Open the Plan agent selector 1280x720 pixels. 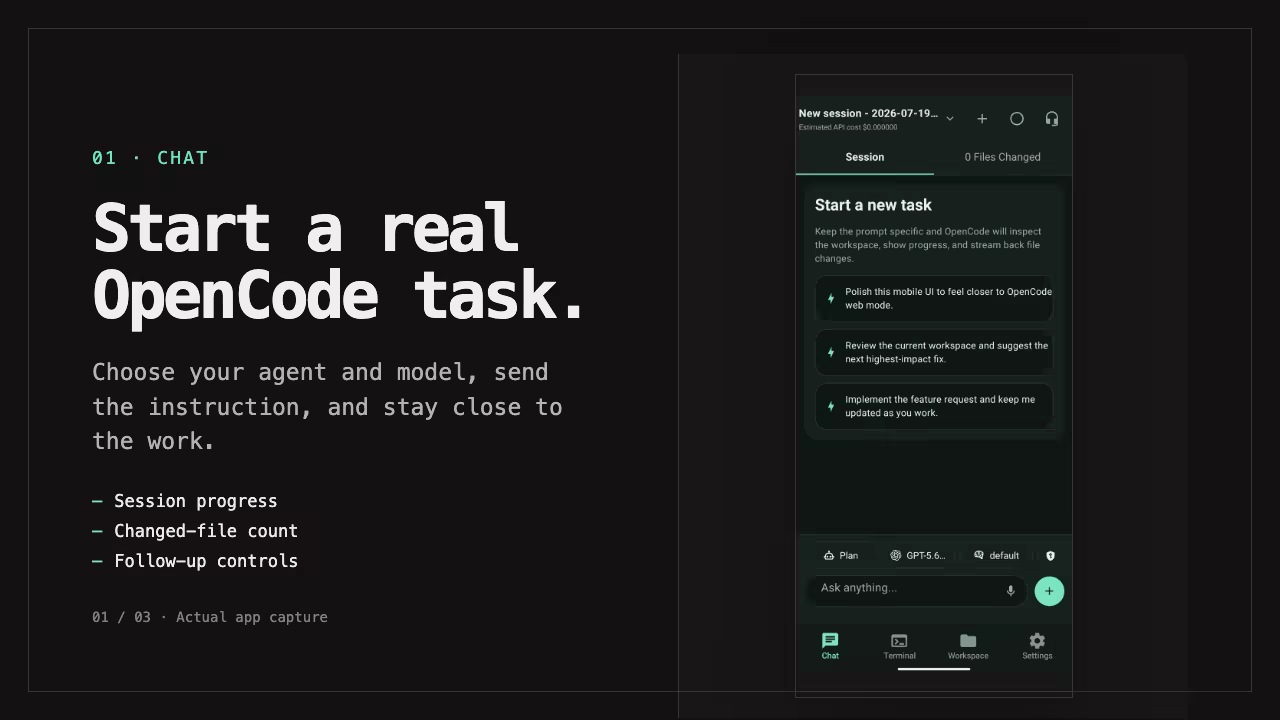tap(841, 555)
